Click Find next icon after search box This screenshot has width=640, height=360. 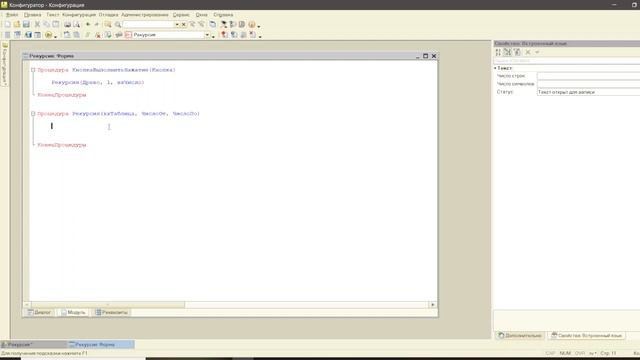click(192, 24)
